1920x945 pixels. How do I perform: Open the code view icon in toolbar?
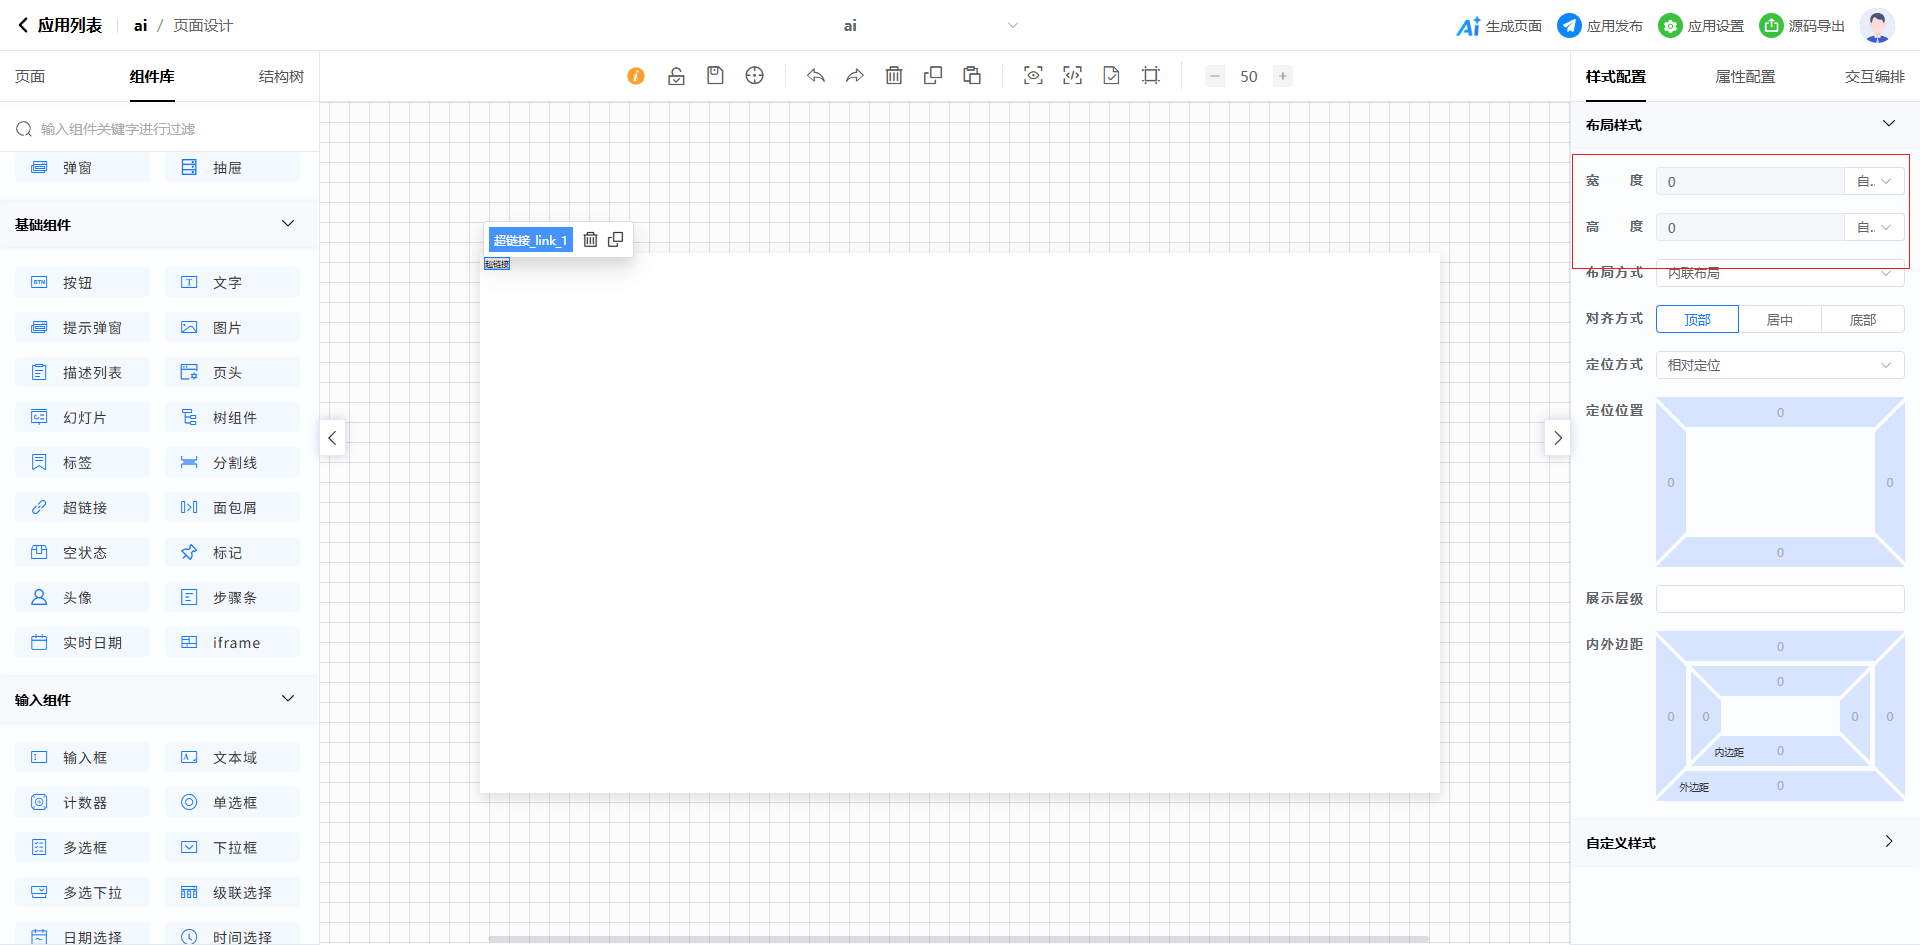[1072, 76]
